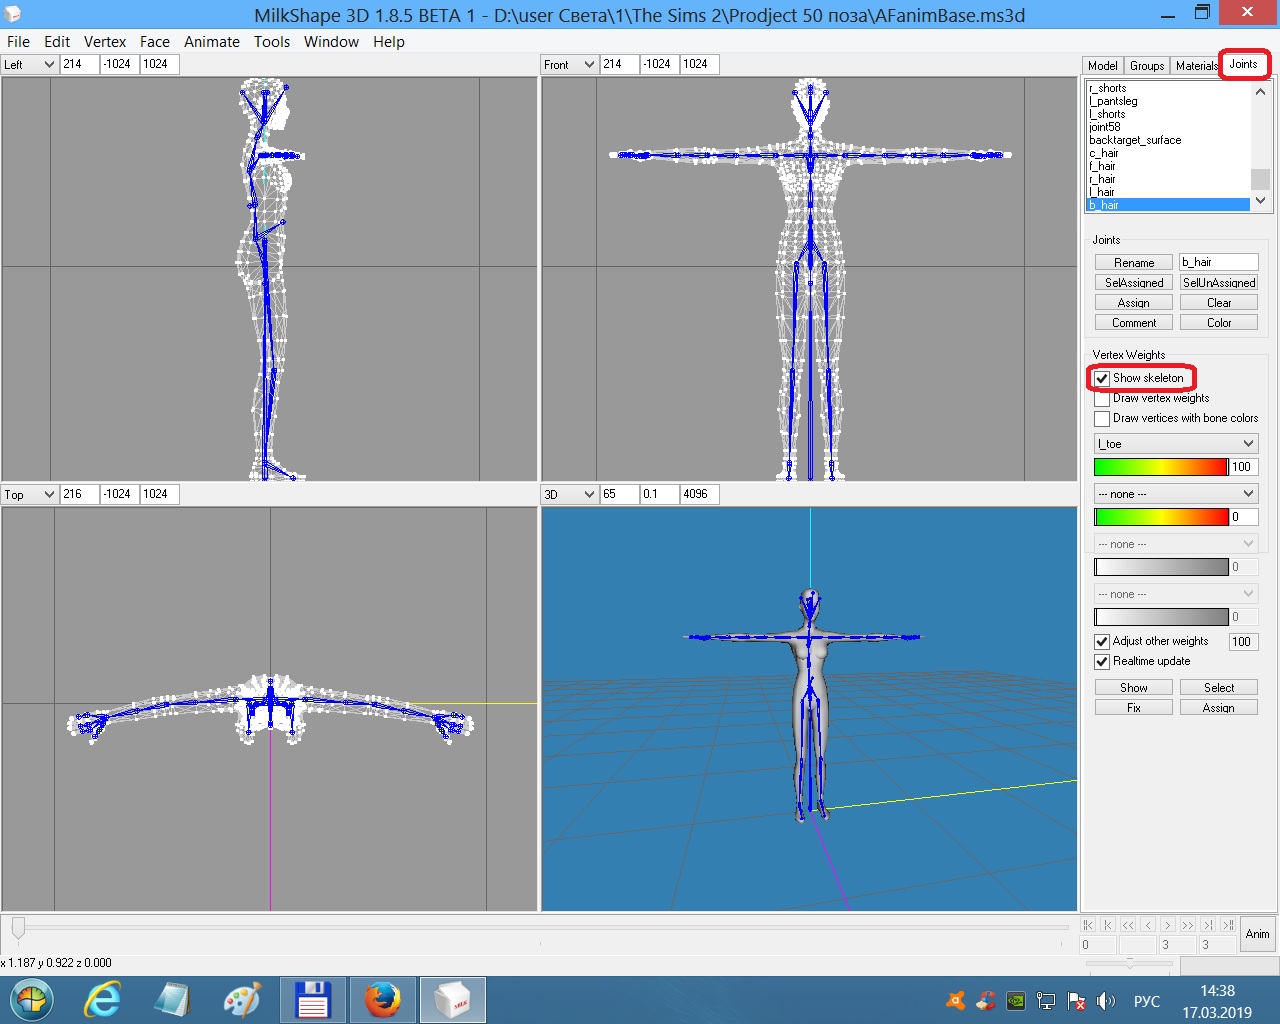Open the floppy disk app in taskbar
The image size is (1280, 1024).
click(x=312, y=1000)
